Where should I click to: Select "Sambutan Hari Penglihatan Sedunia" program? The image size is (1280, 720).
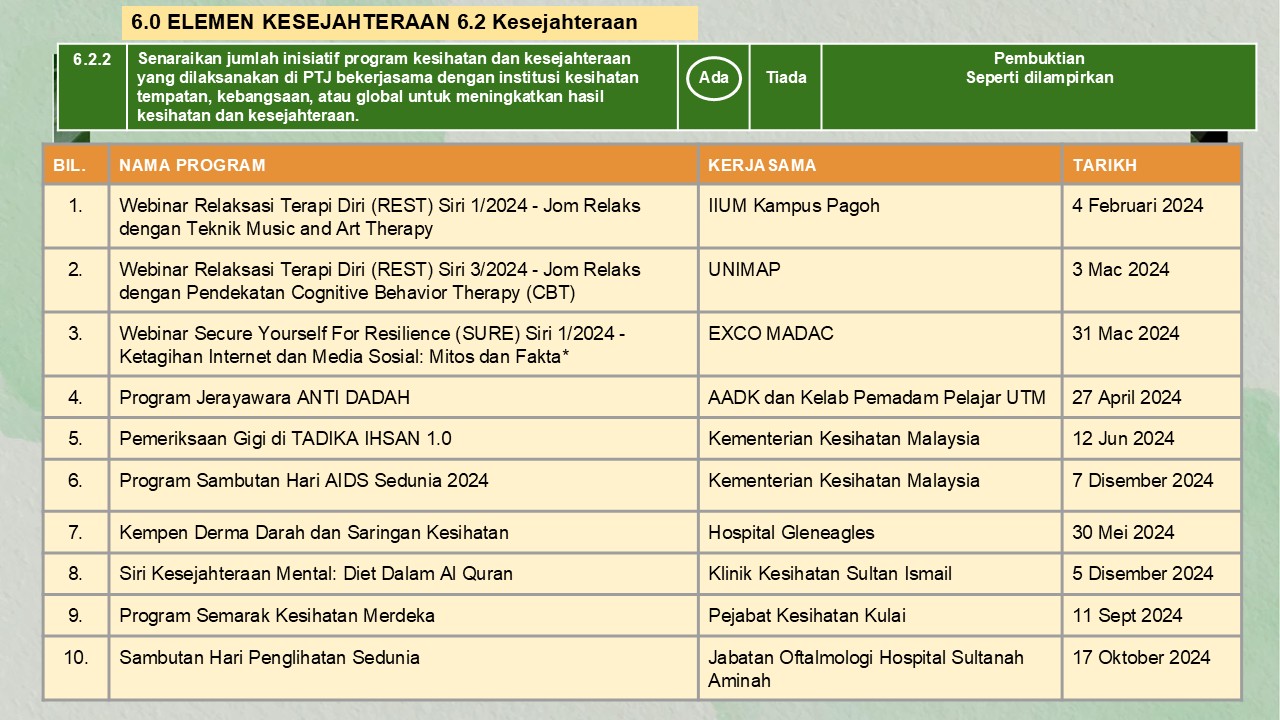click(x=269, y=657)
